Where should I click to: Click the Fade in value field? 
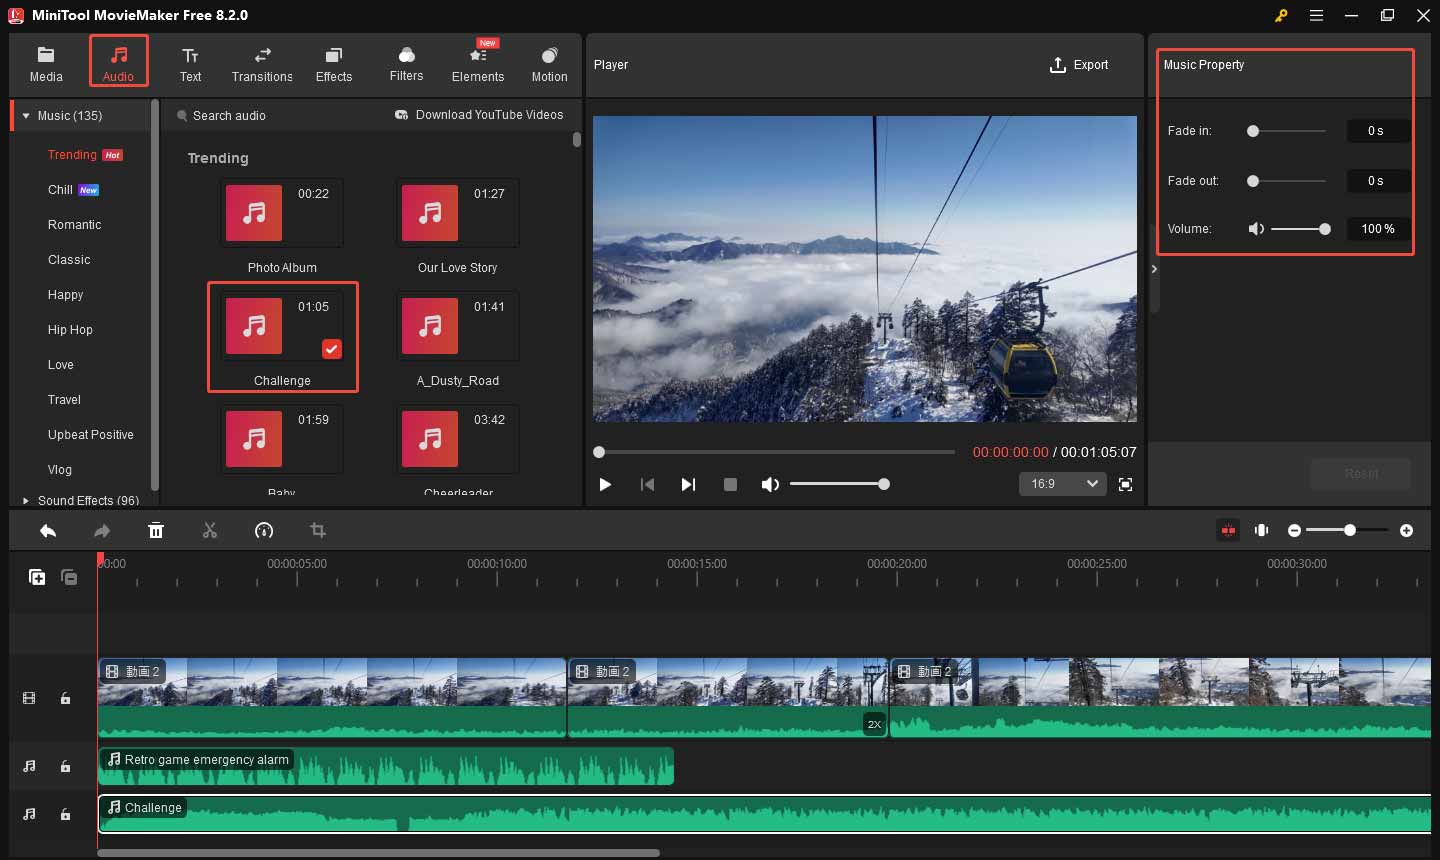1377,131
